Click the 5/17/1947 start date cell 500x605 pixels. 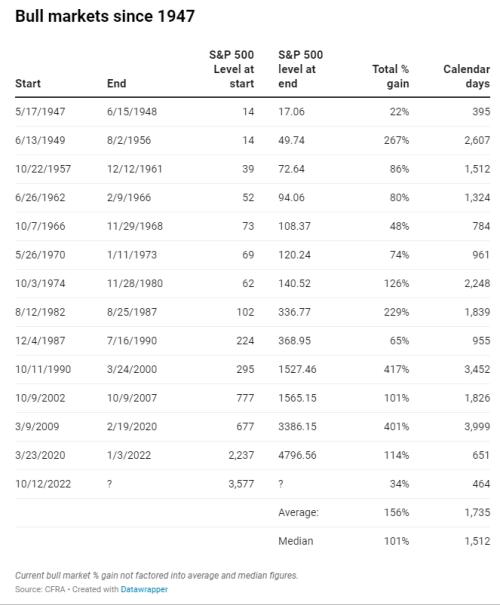click(x=40, y=112)
